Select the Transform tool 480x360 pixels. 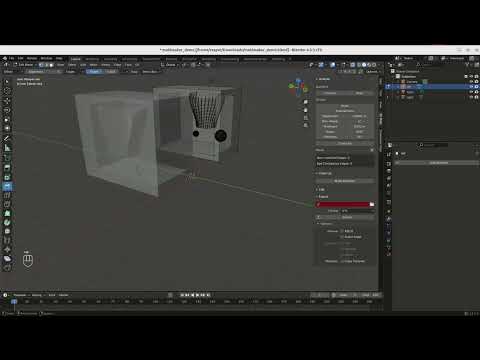pos(7,128)
